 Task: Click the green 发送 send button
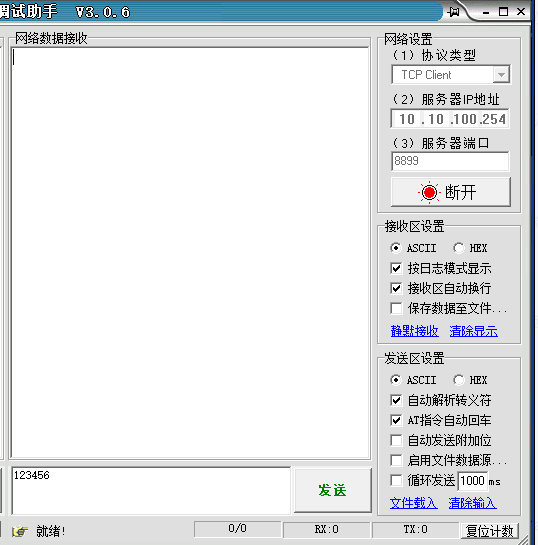(333, 490)
